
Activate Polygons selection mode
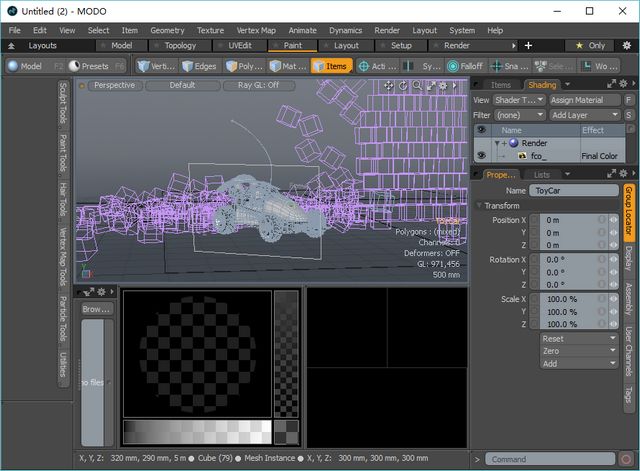coord(244,66)
